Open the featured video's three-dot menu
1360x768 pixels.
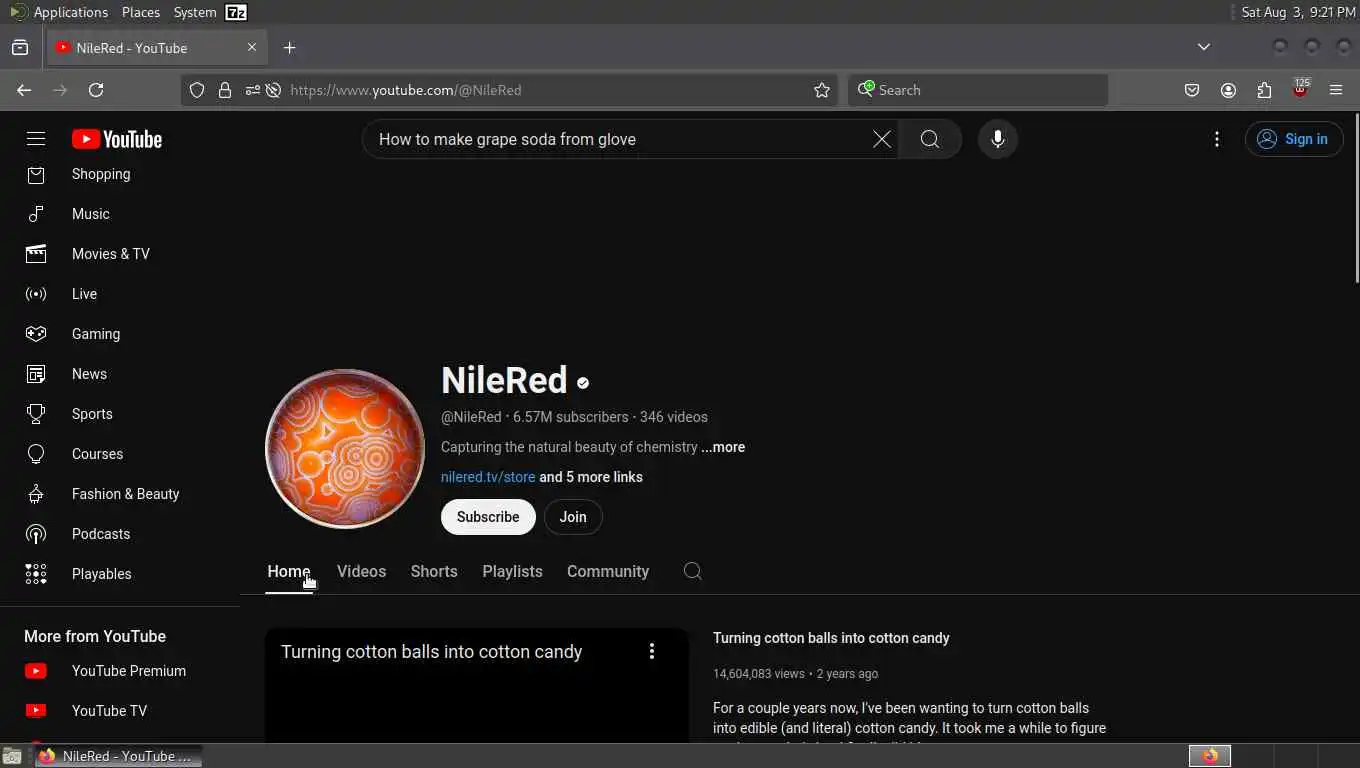(652, 651)
